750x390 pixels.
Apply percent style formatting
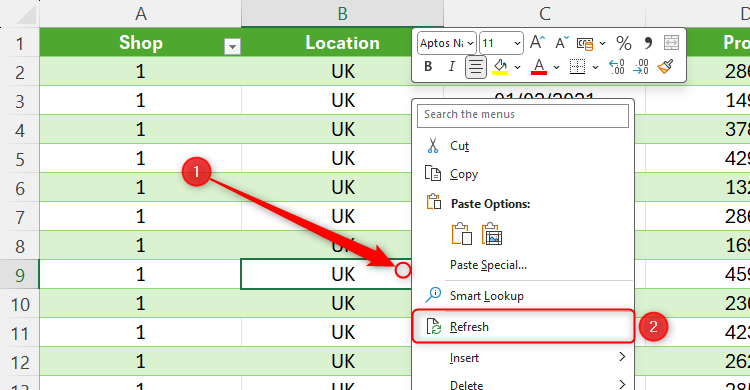click(x=624, y=43)
